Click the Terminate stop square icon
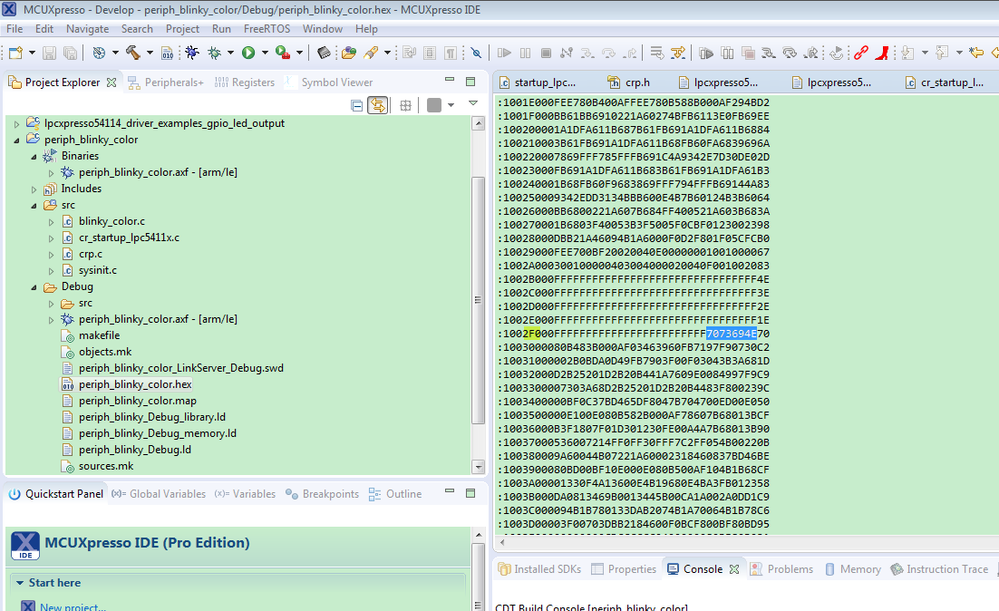This screenshot has width=999, height=611. pyautogui.click(x=546, y=53)
